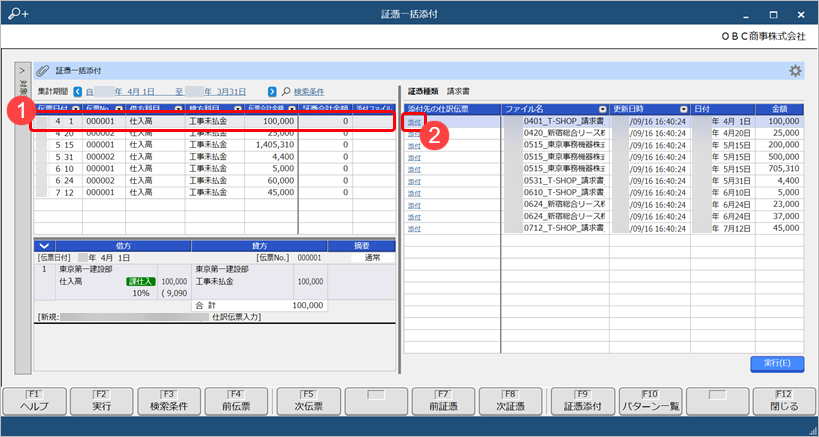The height and width of the screenshot is (437, 819).
Task: Open 借方科目 column filter dropdown
Action: 178,109
